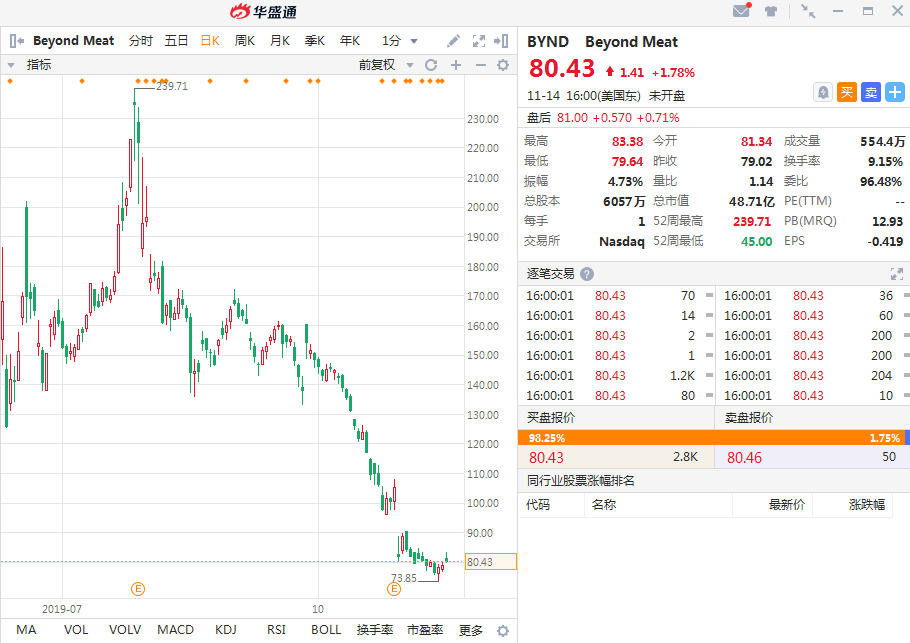Click the earnings E marker near 2019-07

point(138,589)
